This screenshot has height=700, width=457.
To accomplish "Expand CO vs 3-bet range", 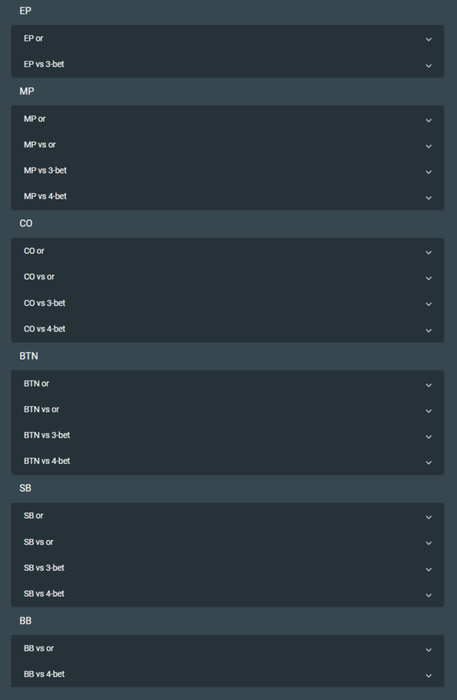I will tap(227, 303).
